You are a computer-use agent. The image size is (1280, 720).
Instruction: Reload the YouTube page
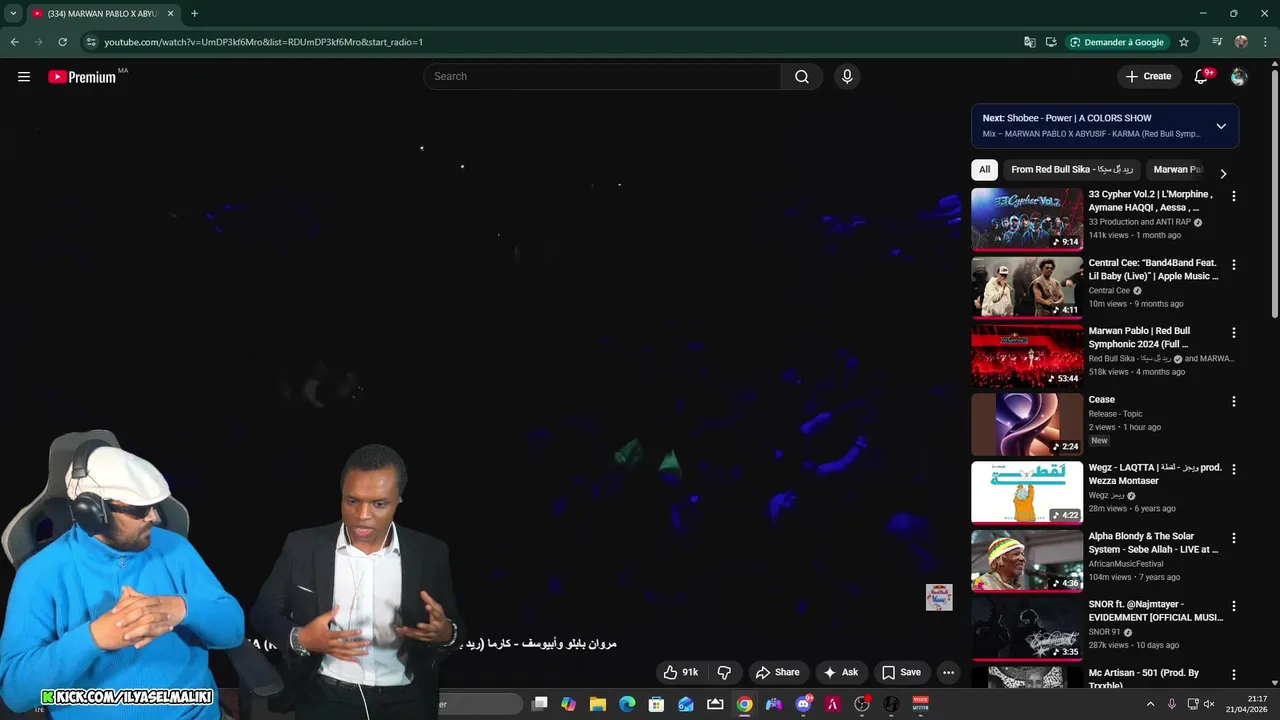[x=62, y=42]
